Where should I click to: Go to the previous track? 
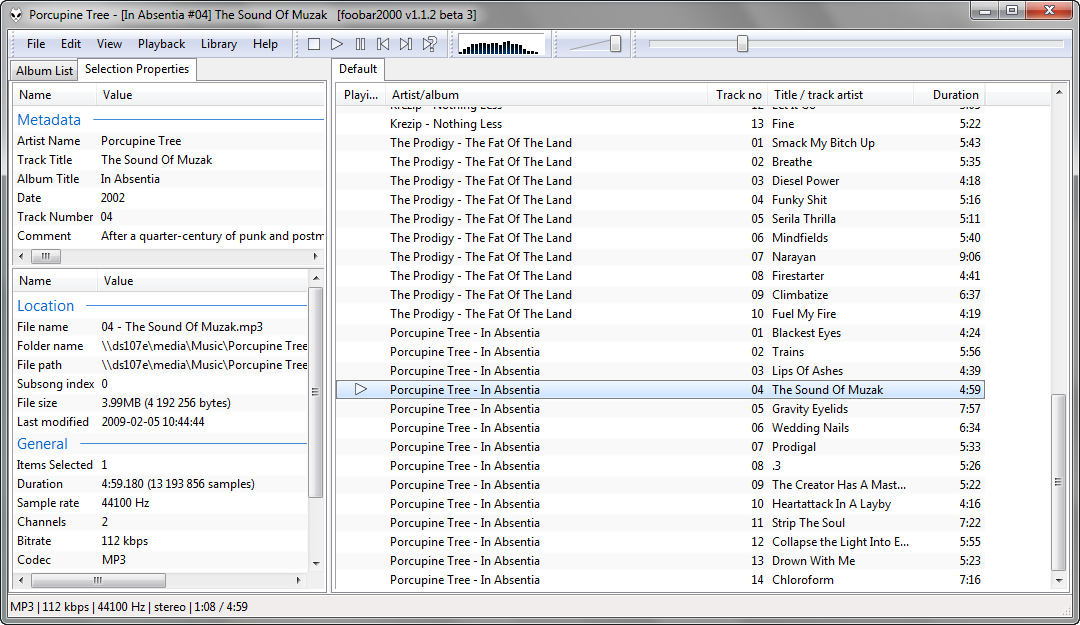coord(383,44)
